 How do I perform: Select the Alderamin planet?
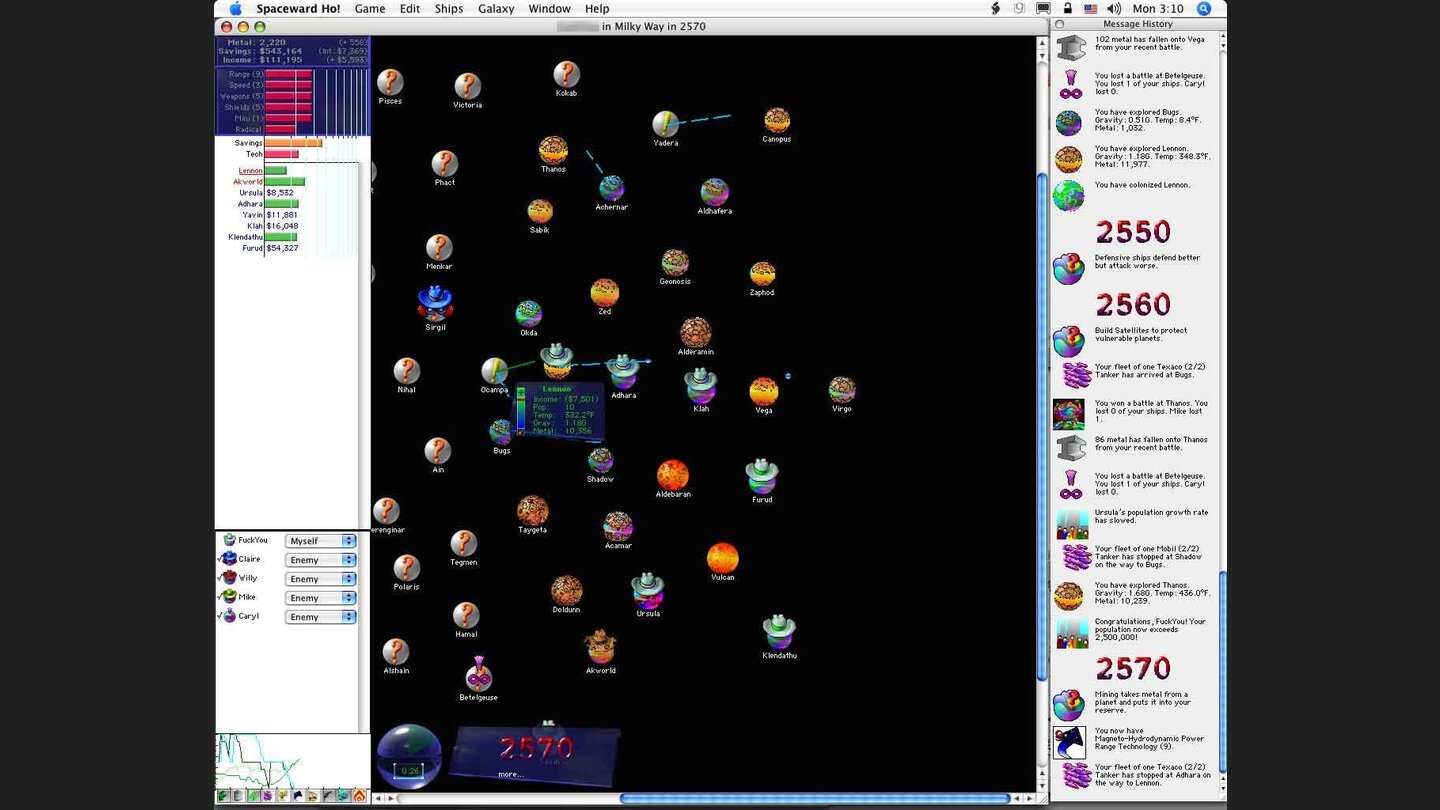[x=695, y=332]
